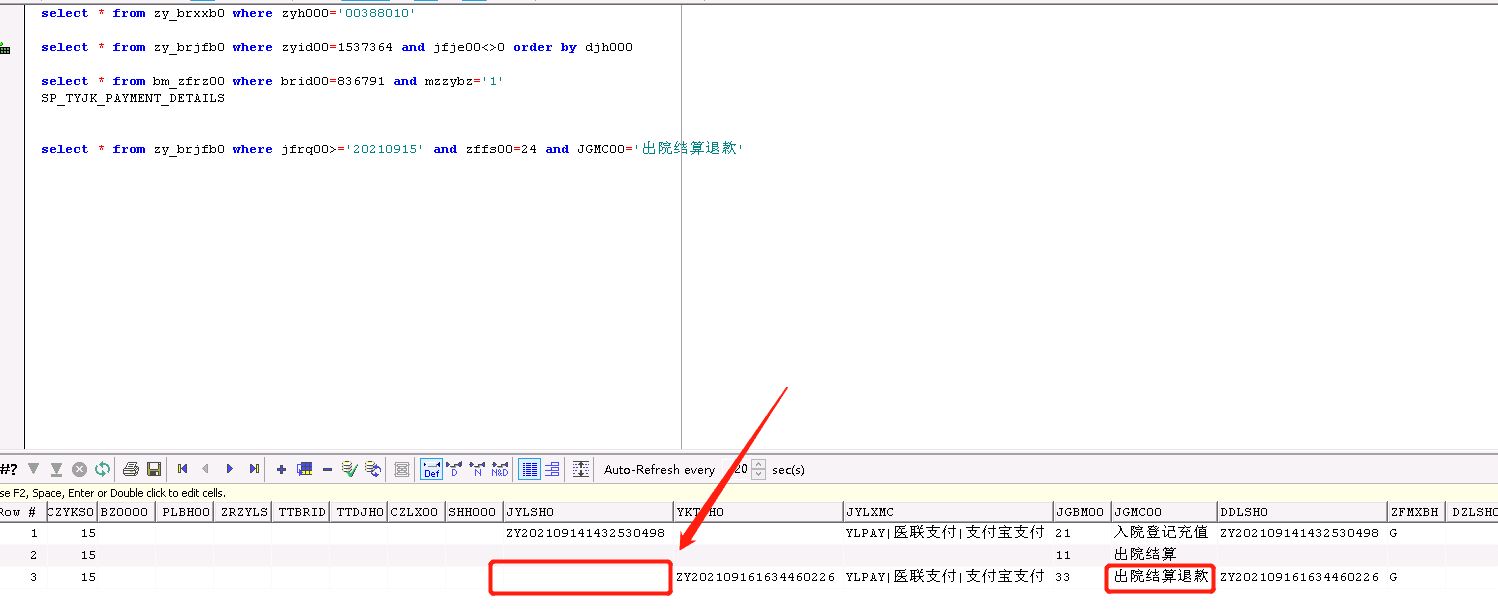The width and height of the screenshot is (1498, 613).
Task: Click the ZFMXBH column header
Action: pos(1416,512)
